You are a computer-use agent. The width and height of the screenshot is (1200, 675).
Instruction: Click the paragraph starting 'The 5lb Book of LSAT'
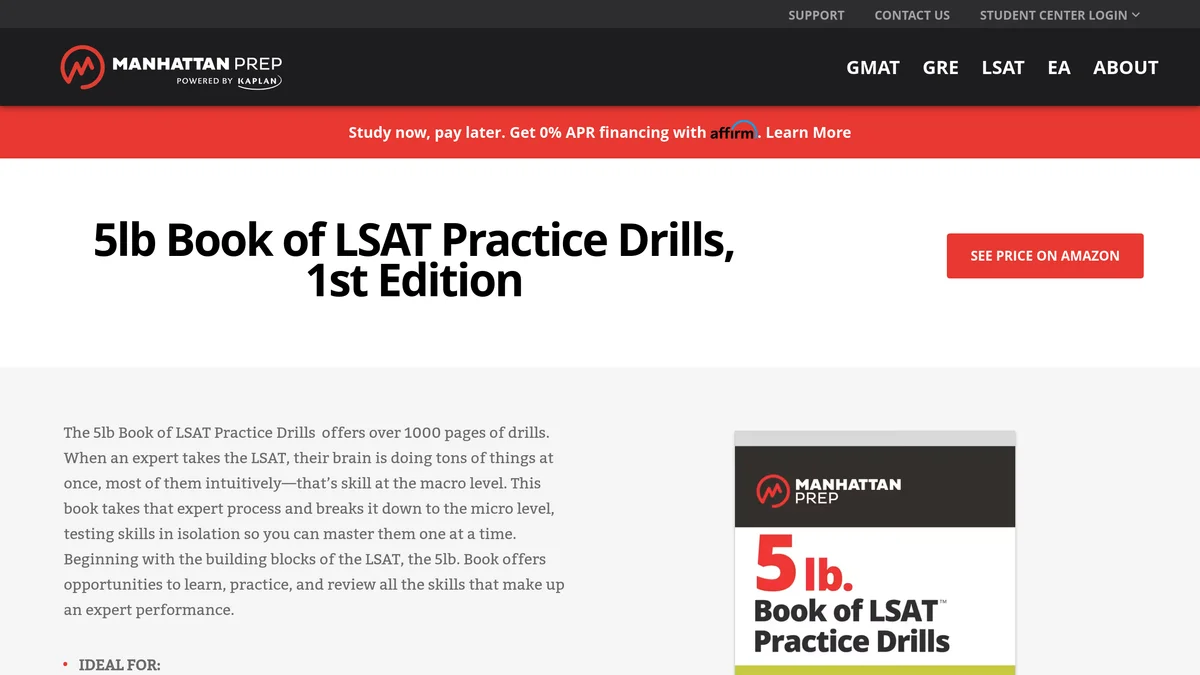pos(314,521)
